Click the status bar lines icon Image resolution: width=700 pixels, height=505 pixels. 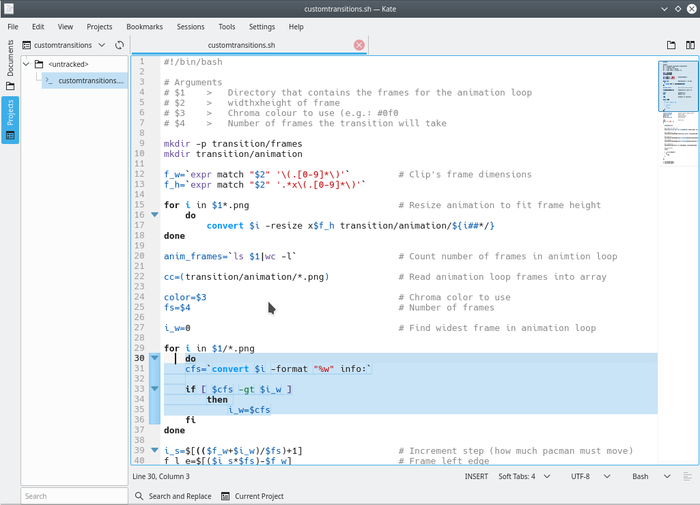click(688, 477)
